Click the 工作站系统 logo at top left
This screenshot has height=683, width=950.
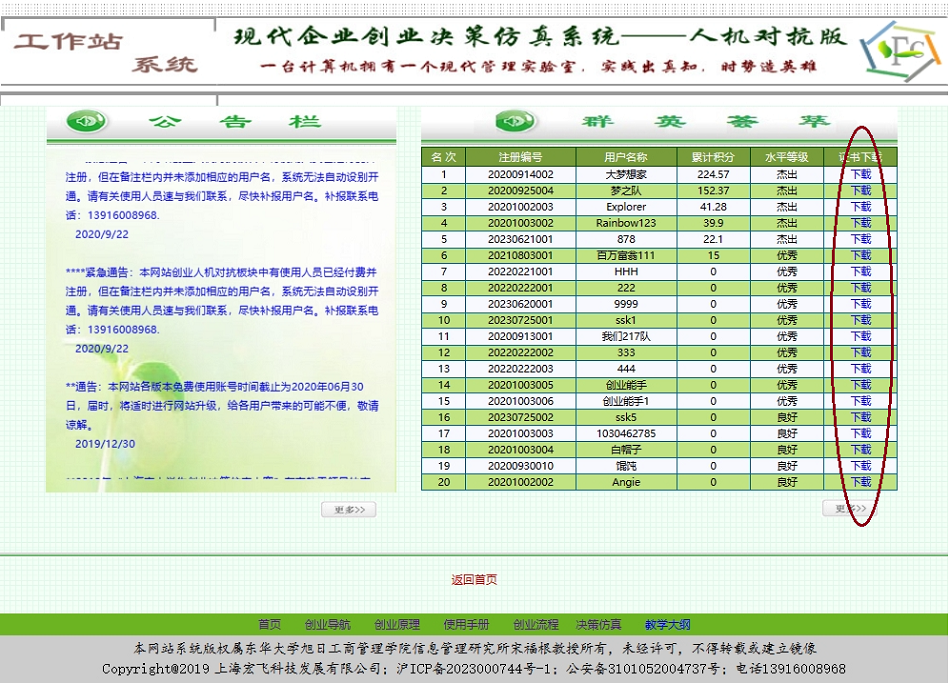click(105, 52)
